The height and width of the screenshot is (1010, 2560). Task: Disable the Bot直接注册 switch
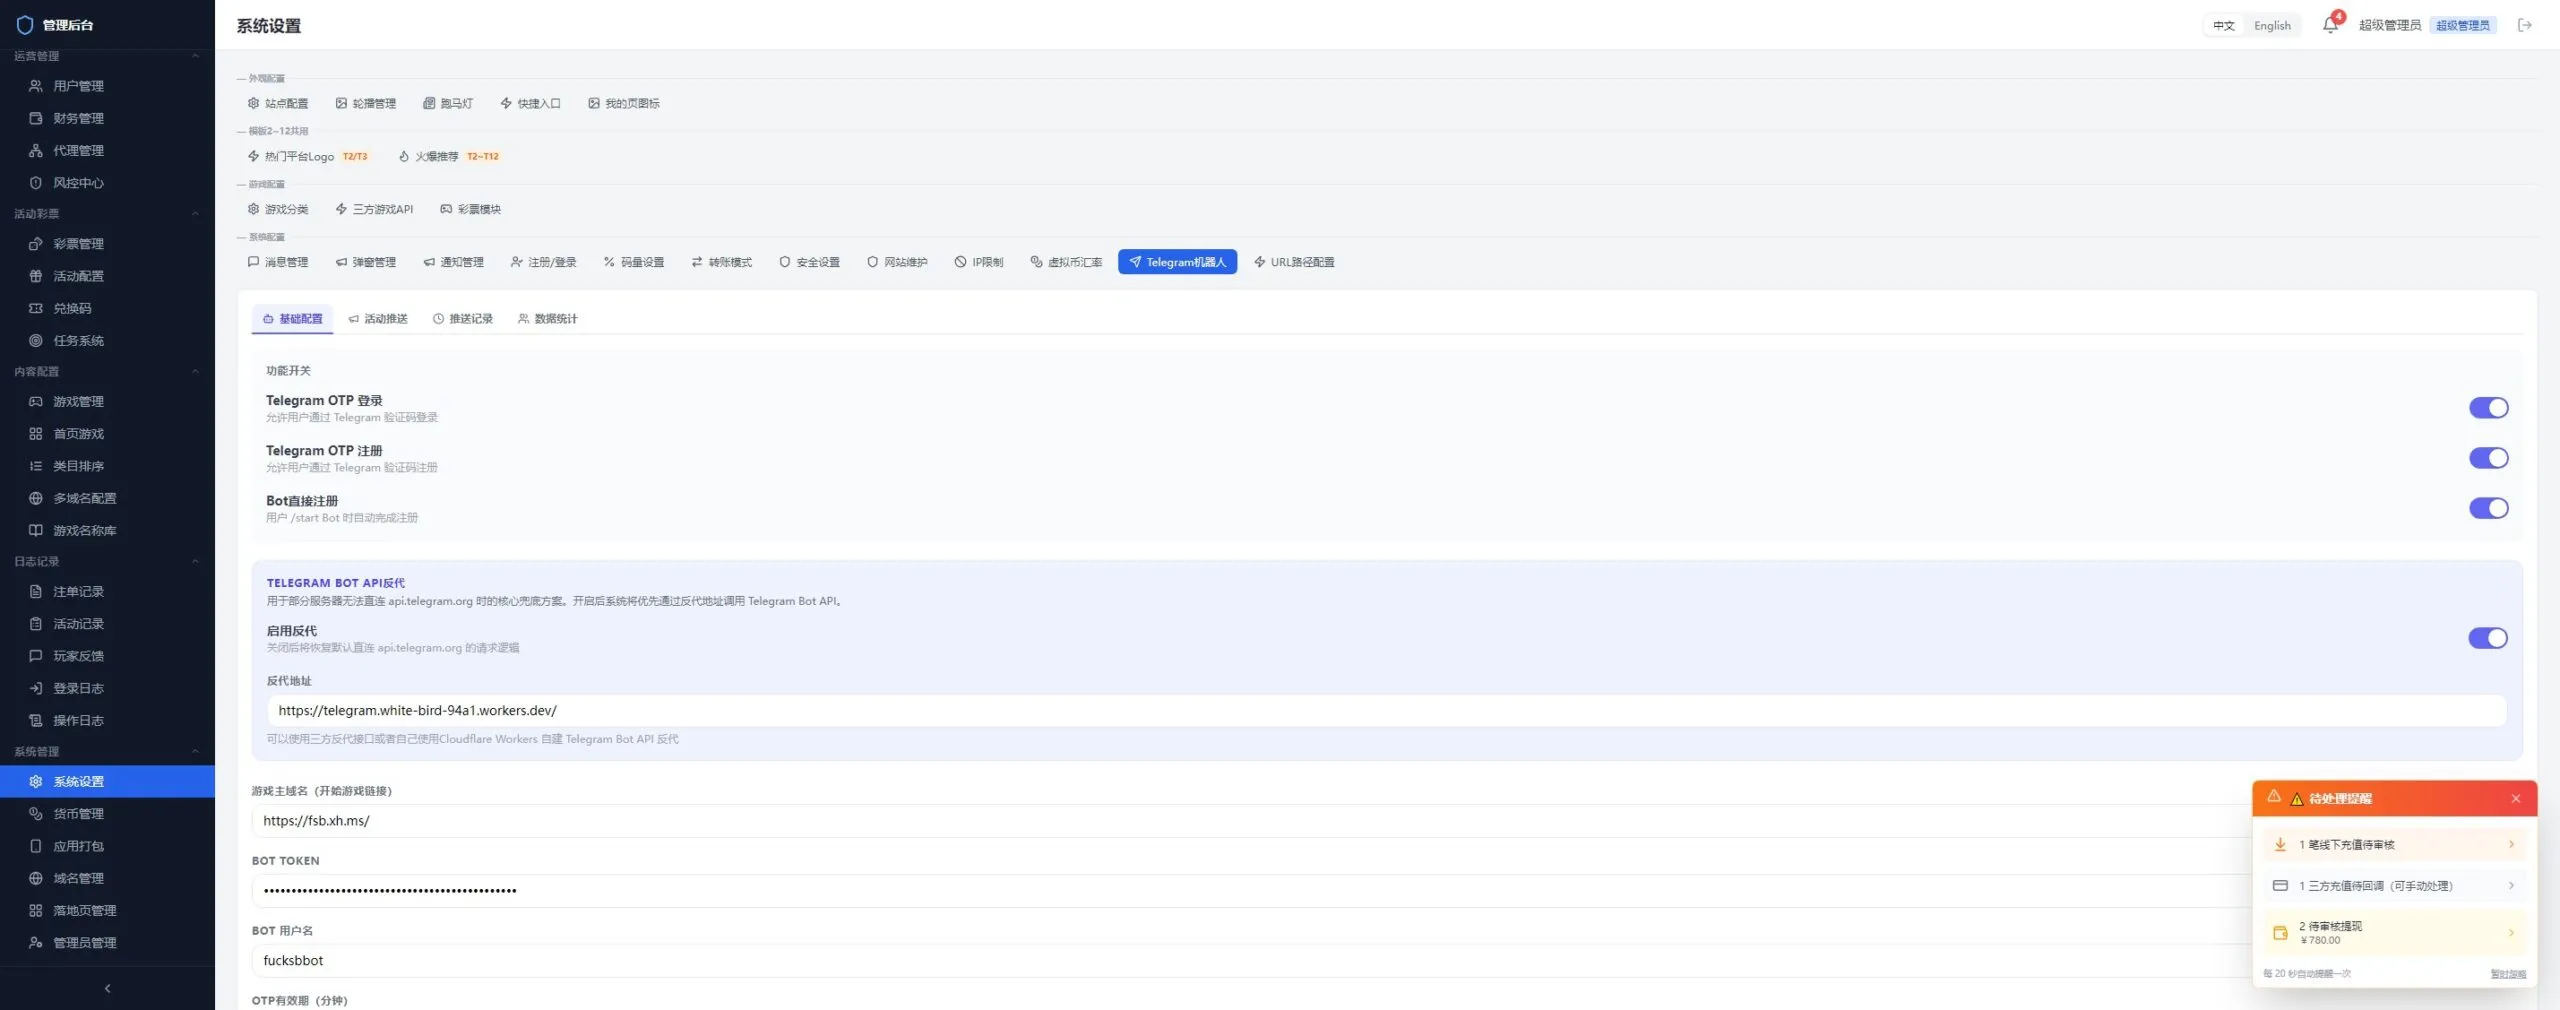(2488, 508)
